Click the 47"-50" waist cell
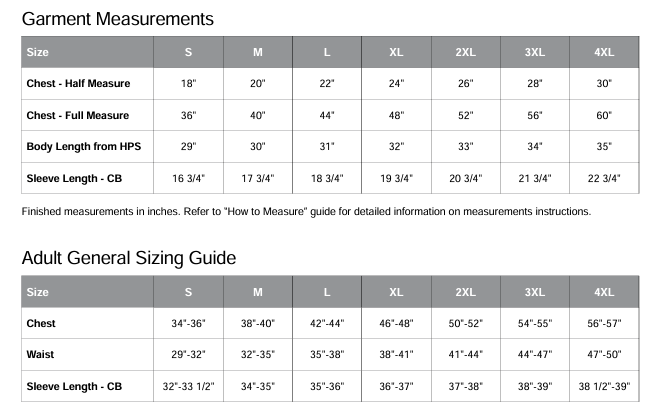 coord(604,355)
